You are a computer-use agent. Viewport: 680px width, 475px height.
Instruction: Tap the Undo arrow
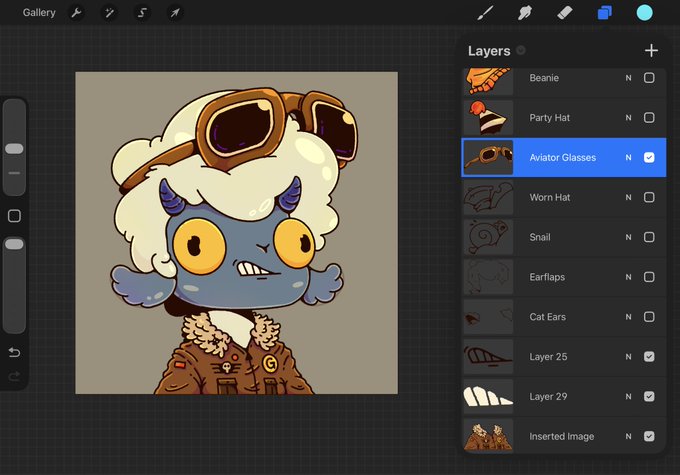[x=14, y=352]
